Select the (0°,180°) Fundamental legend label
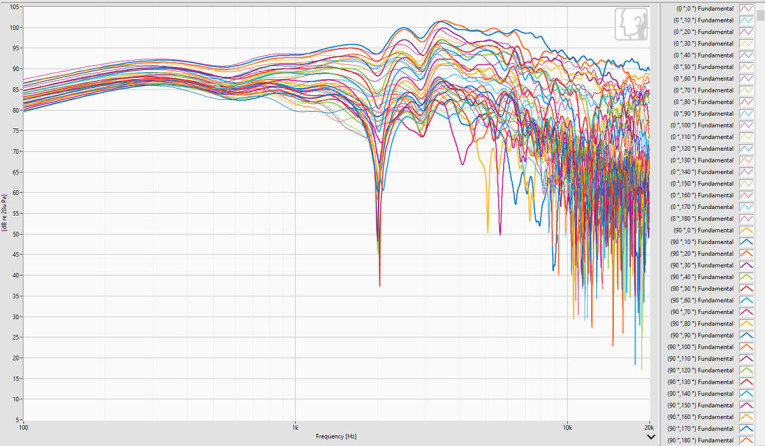This screenshot has height=446, width=765. [703, 218]
